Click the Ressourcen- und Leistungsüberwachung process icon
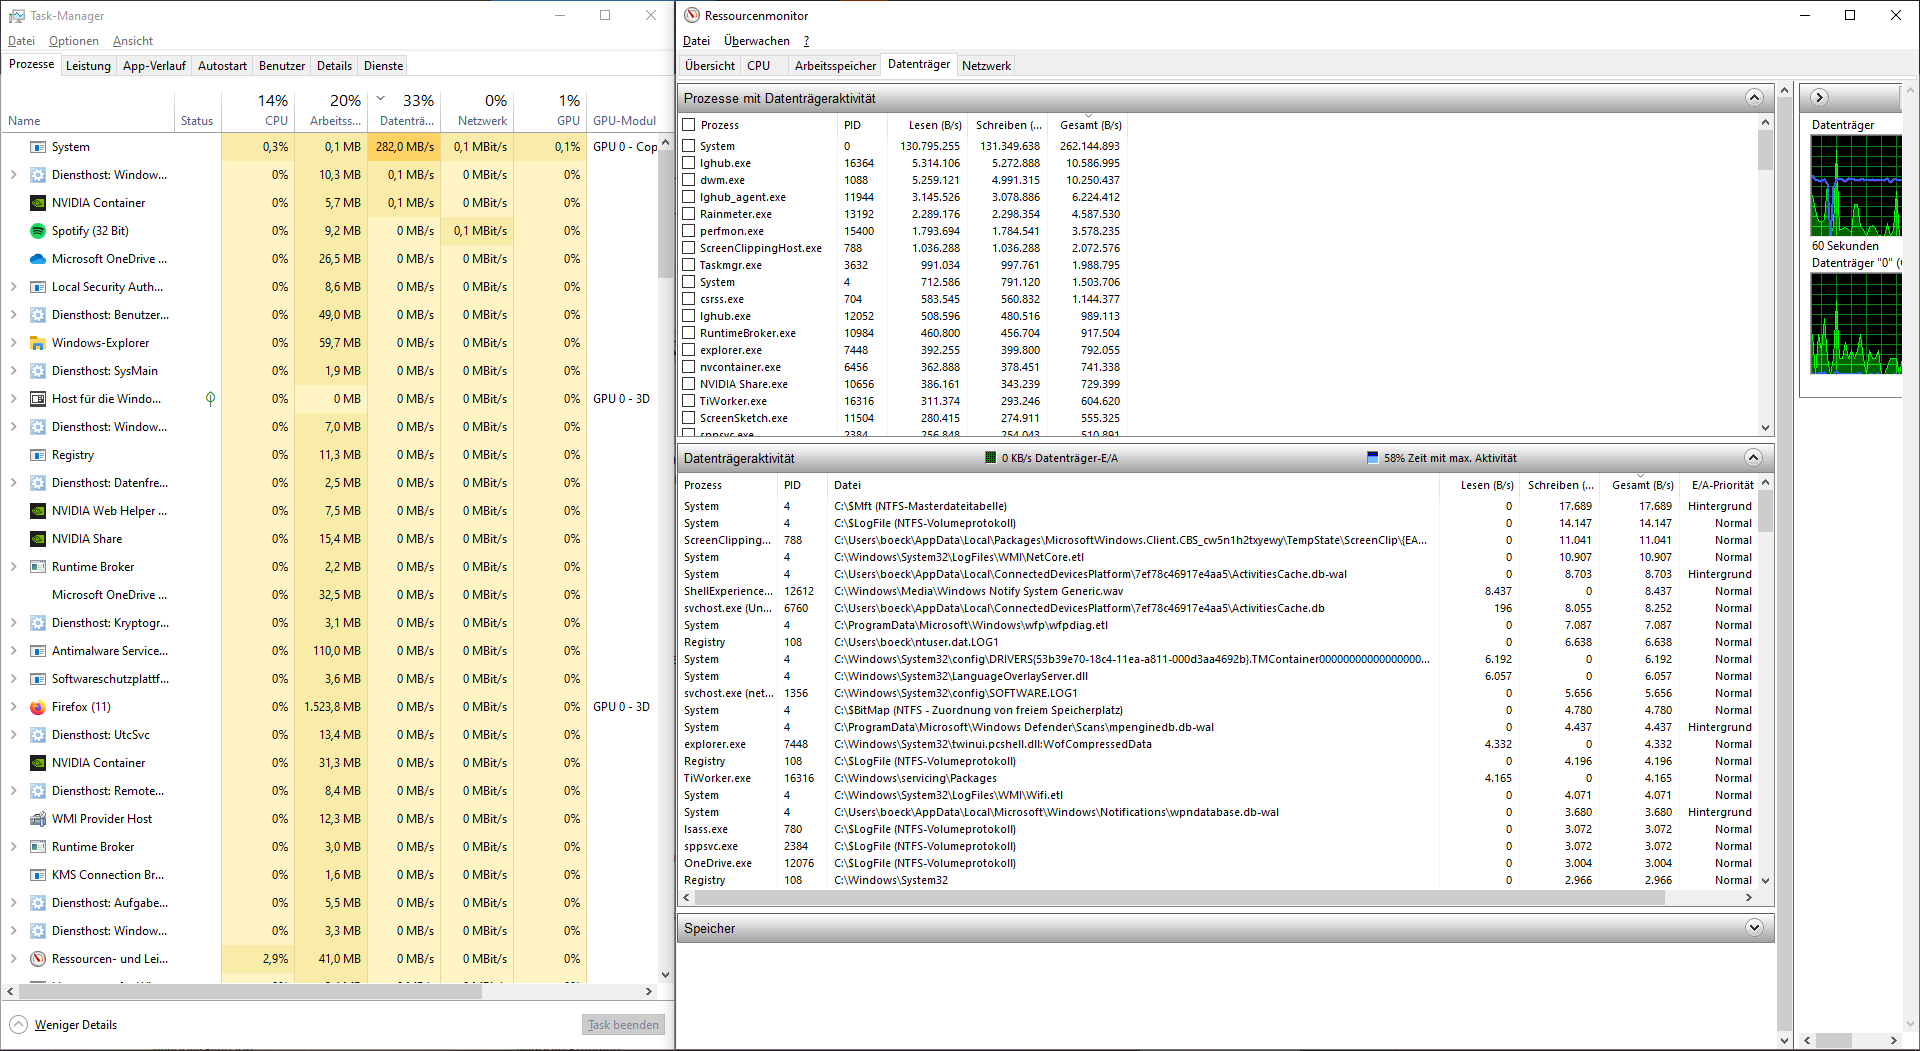Screen dimensions: 1920x1051 (38, 959)
